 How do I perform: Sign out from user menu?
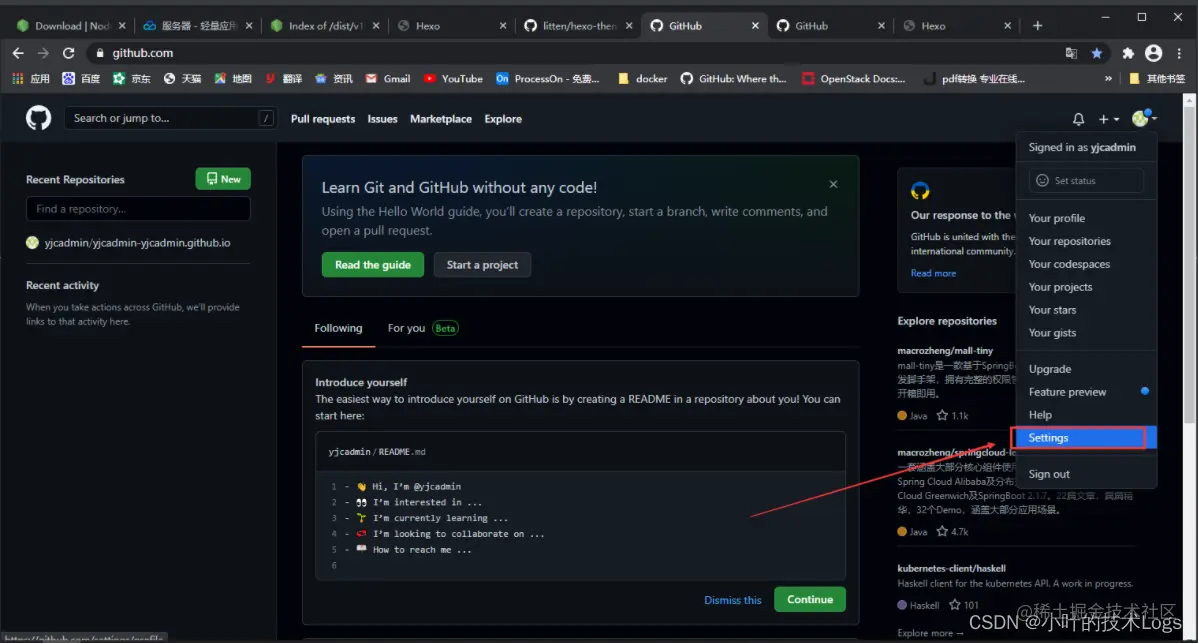[1086, 474]
